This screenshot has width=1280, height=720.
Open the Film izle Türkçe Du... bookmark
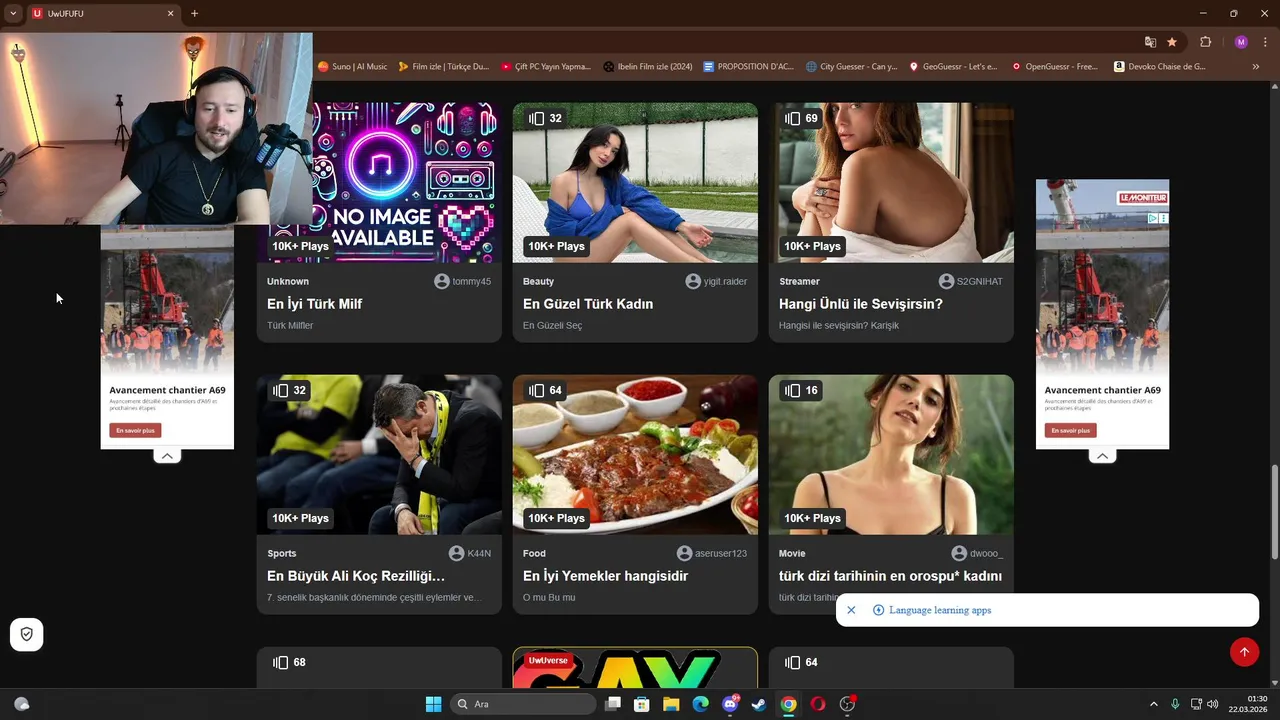443,67
